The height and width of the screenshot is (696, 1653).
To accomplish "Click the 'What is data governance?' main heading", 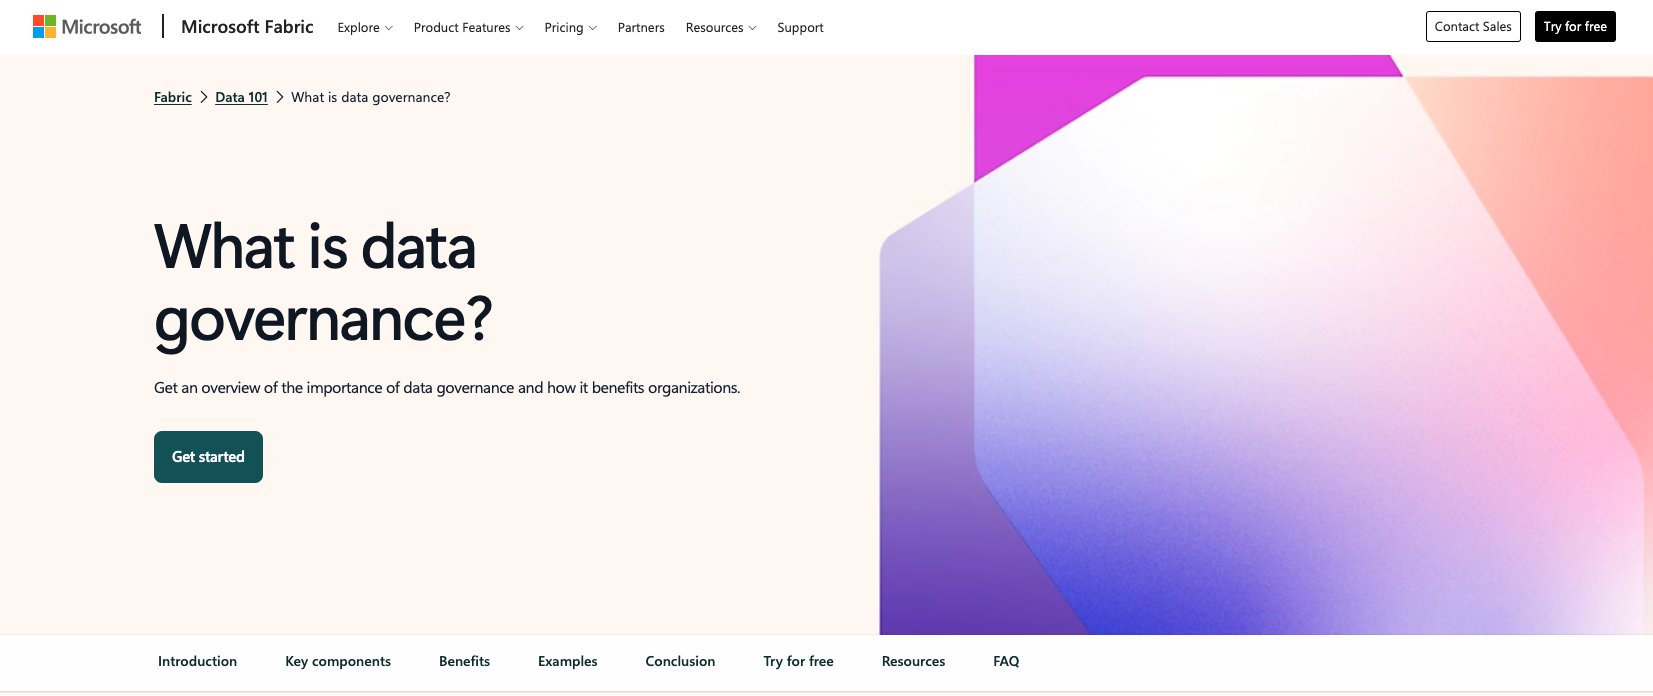I will (x=323, y=283).
